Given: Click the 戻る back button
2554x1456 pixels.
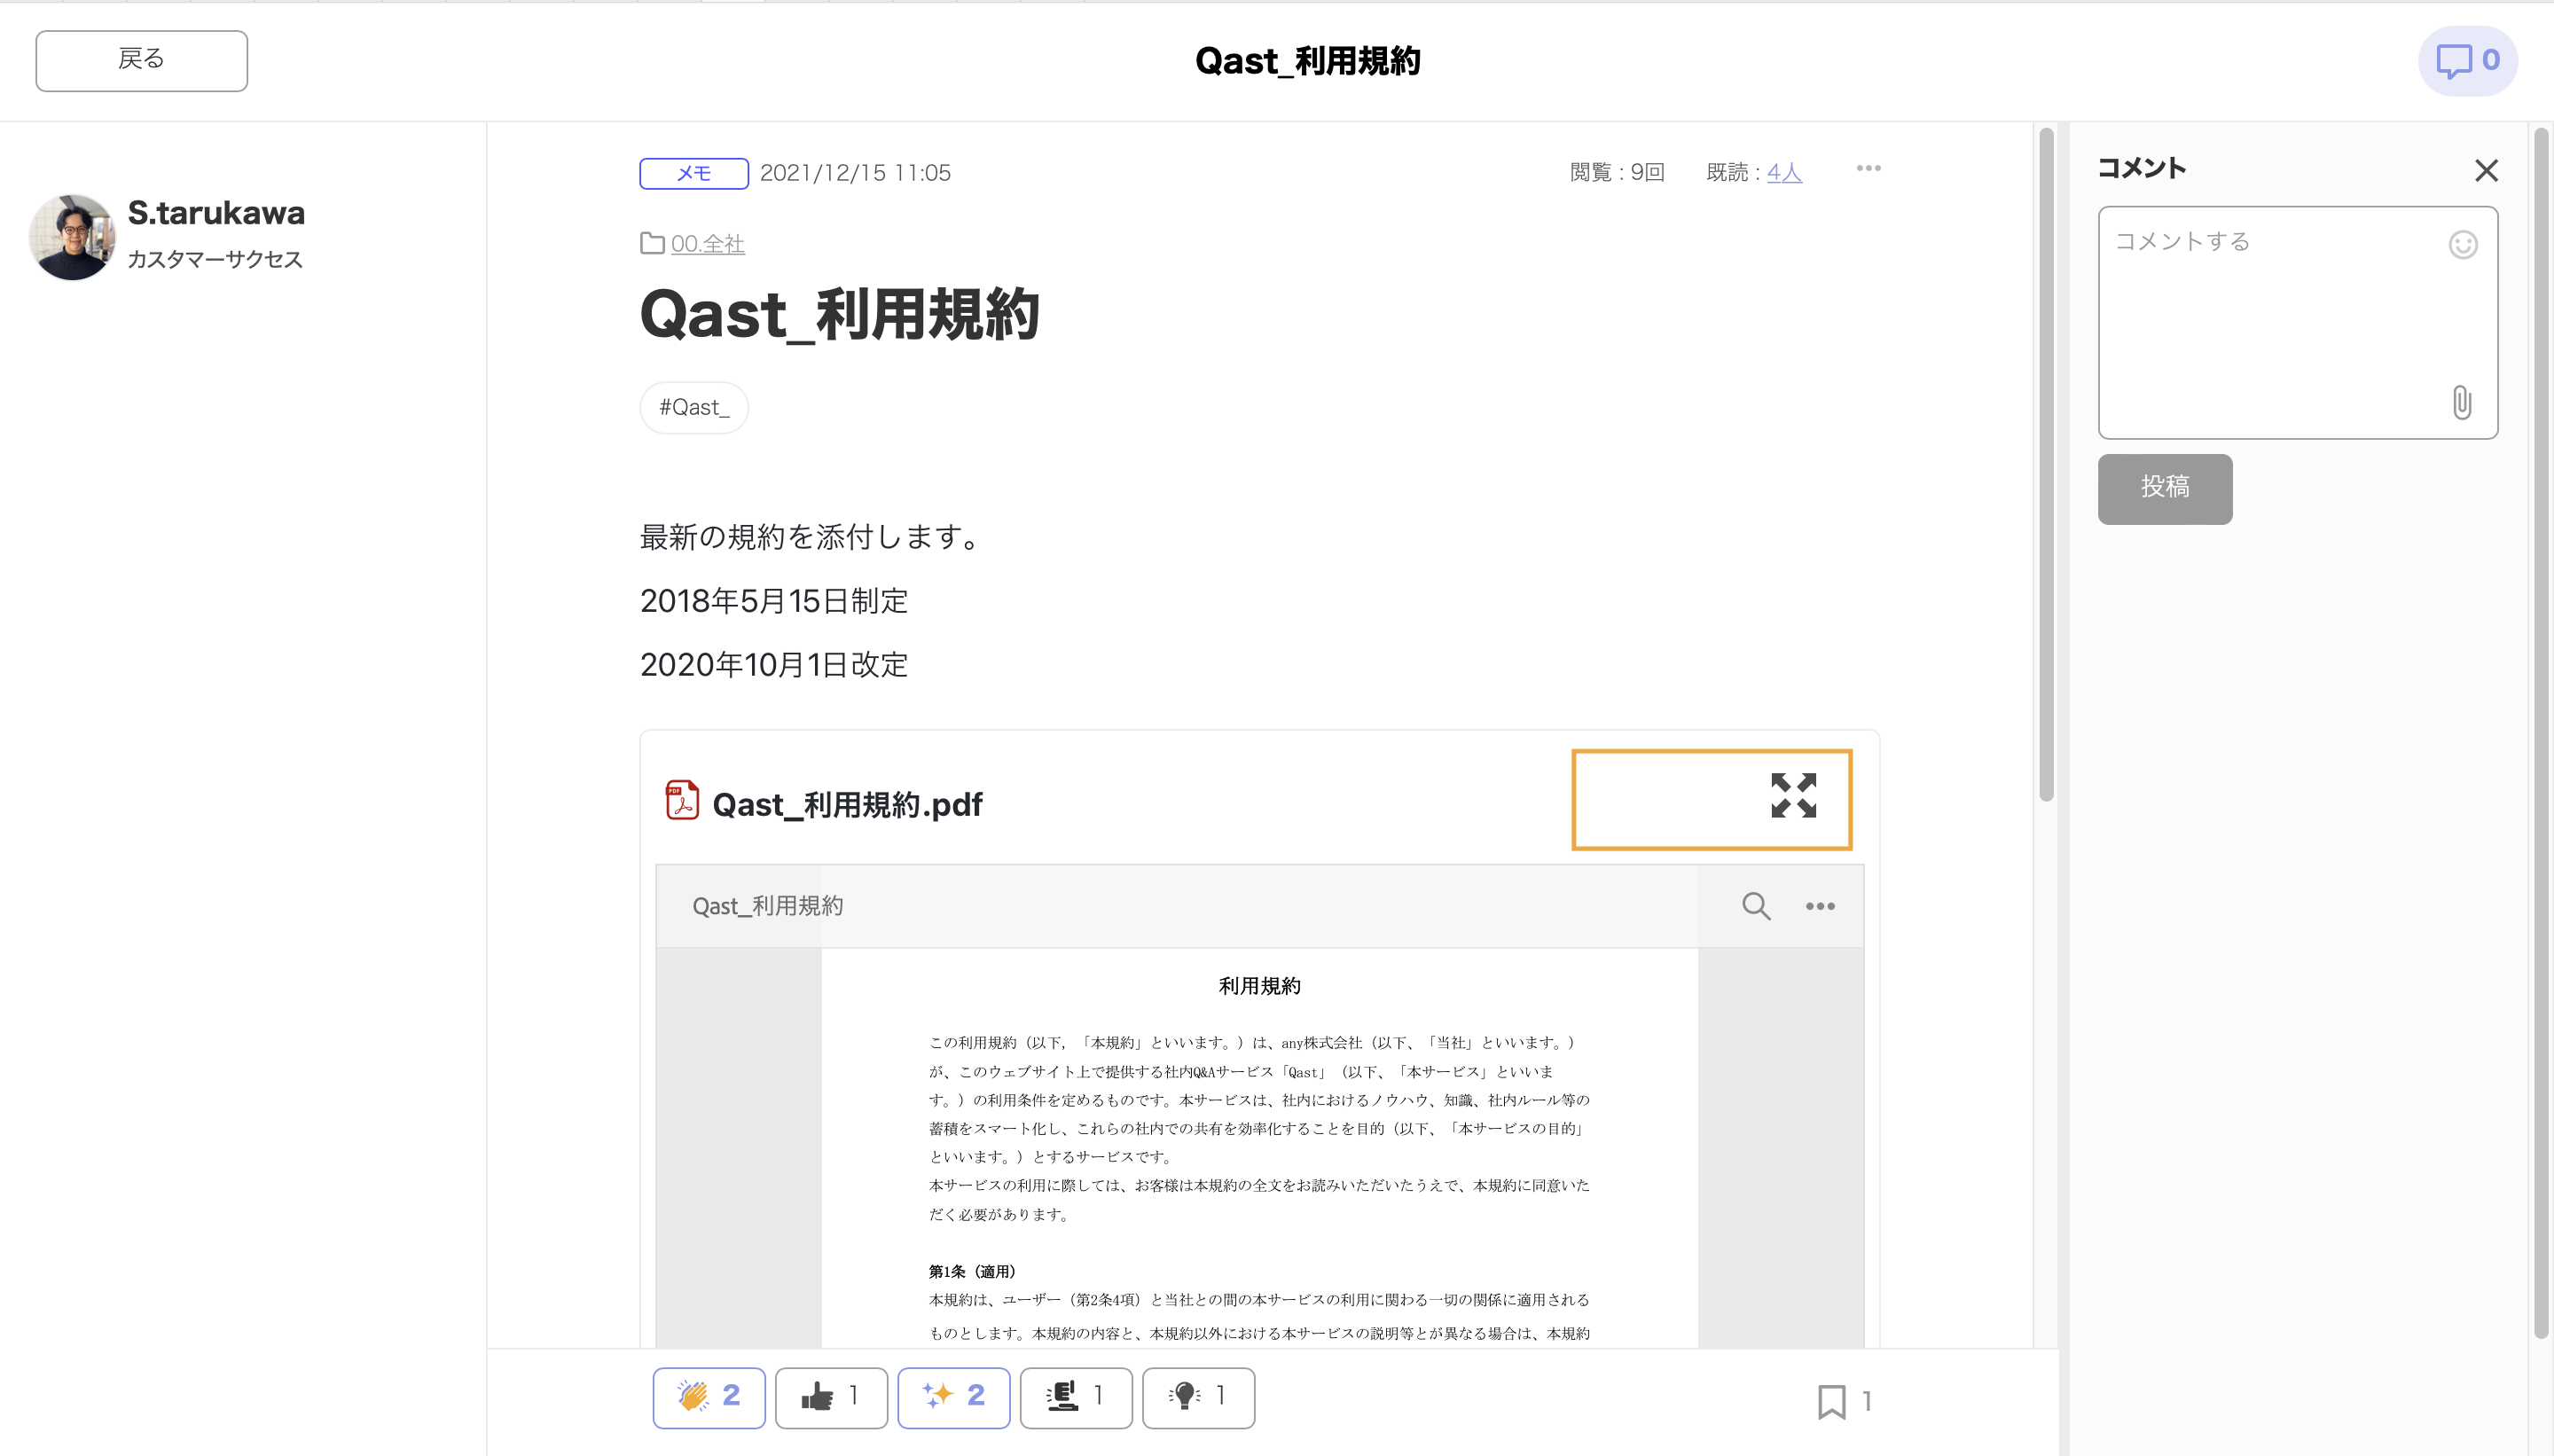Looking at the screenshot, I should pyautogui.click(x=141, y=60).
